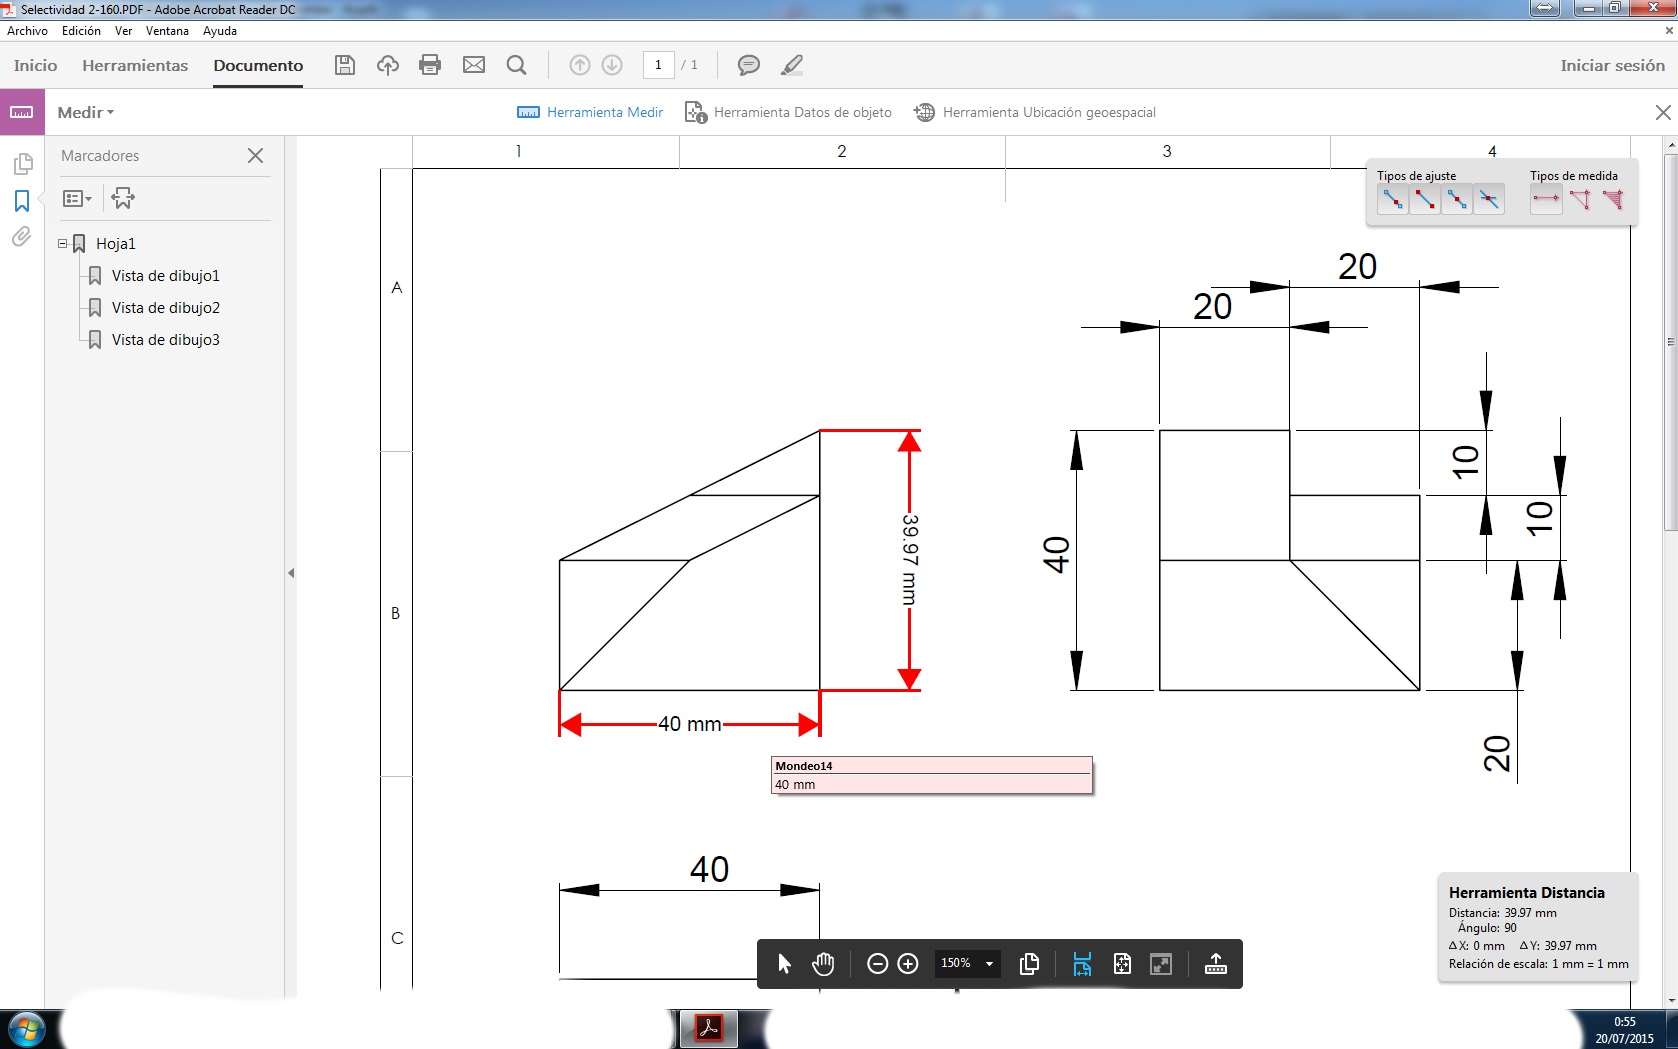Choose the hand pan tool
Image resolution: width=1678 pixels, height=1049 pixels.
(823, 963)
